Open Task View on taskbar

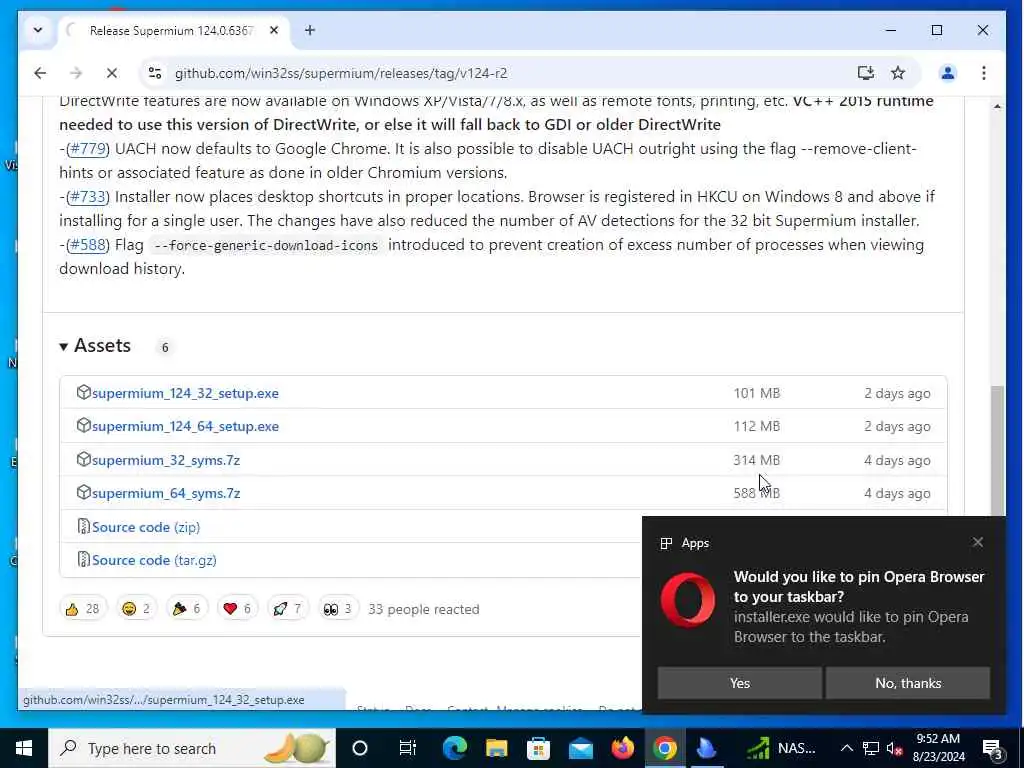tap(408, 748)
